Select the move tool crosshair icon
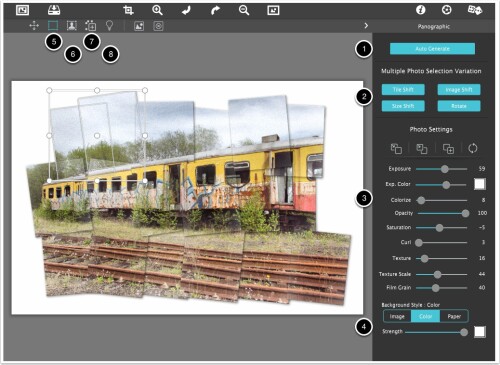 tap(34, 26)
